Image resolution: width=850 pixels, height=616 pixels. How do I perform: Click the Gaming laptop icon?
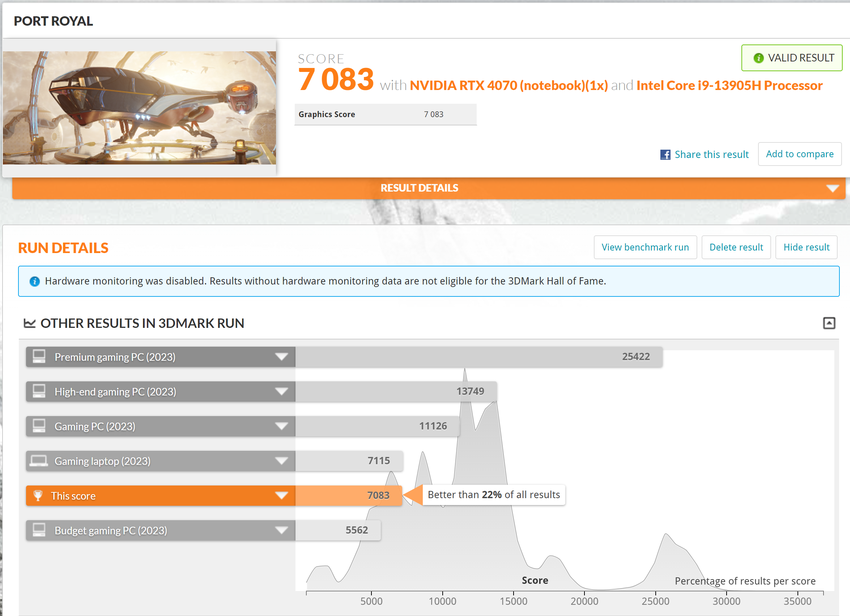[x=39, y=461]
